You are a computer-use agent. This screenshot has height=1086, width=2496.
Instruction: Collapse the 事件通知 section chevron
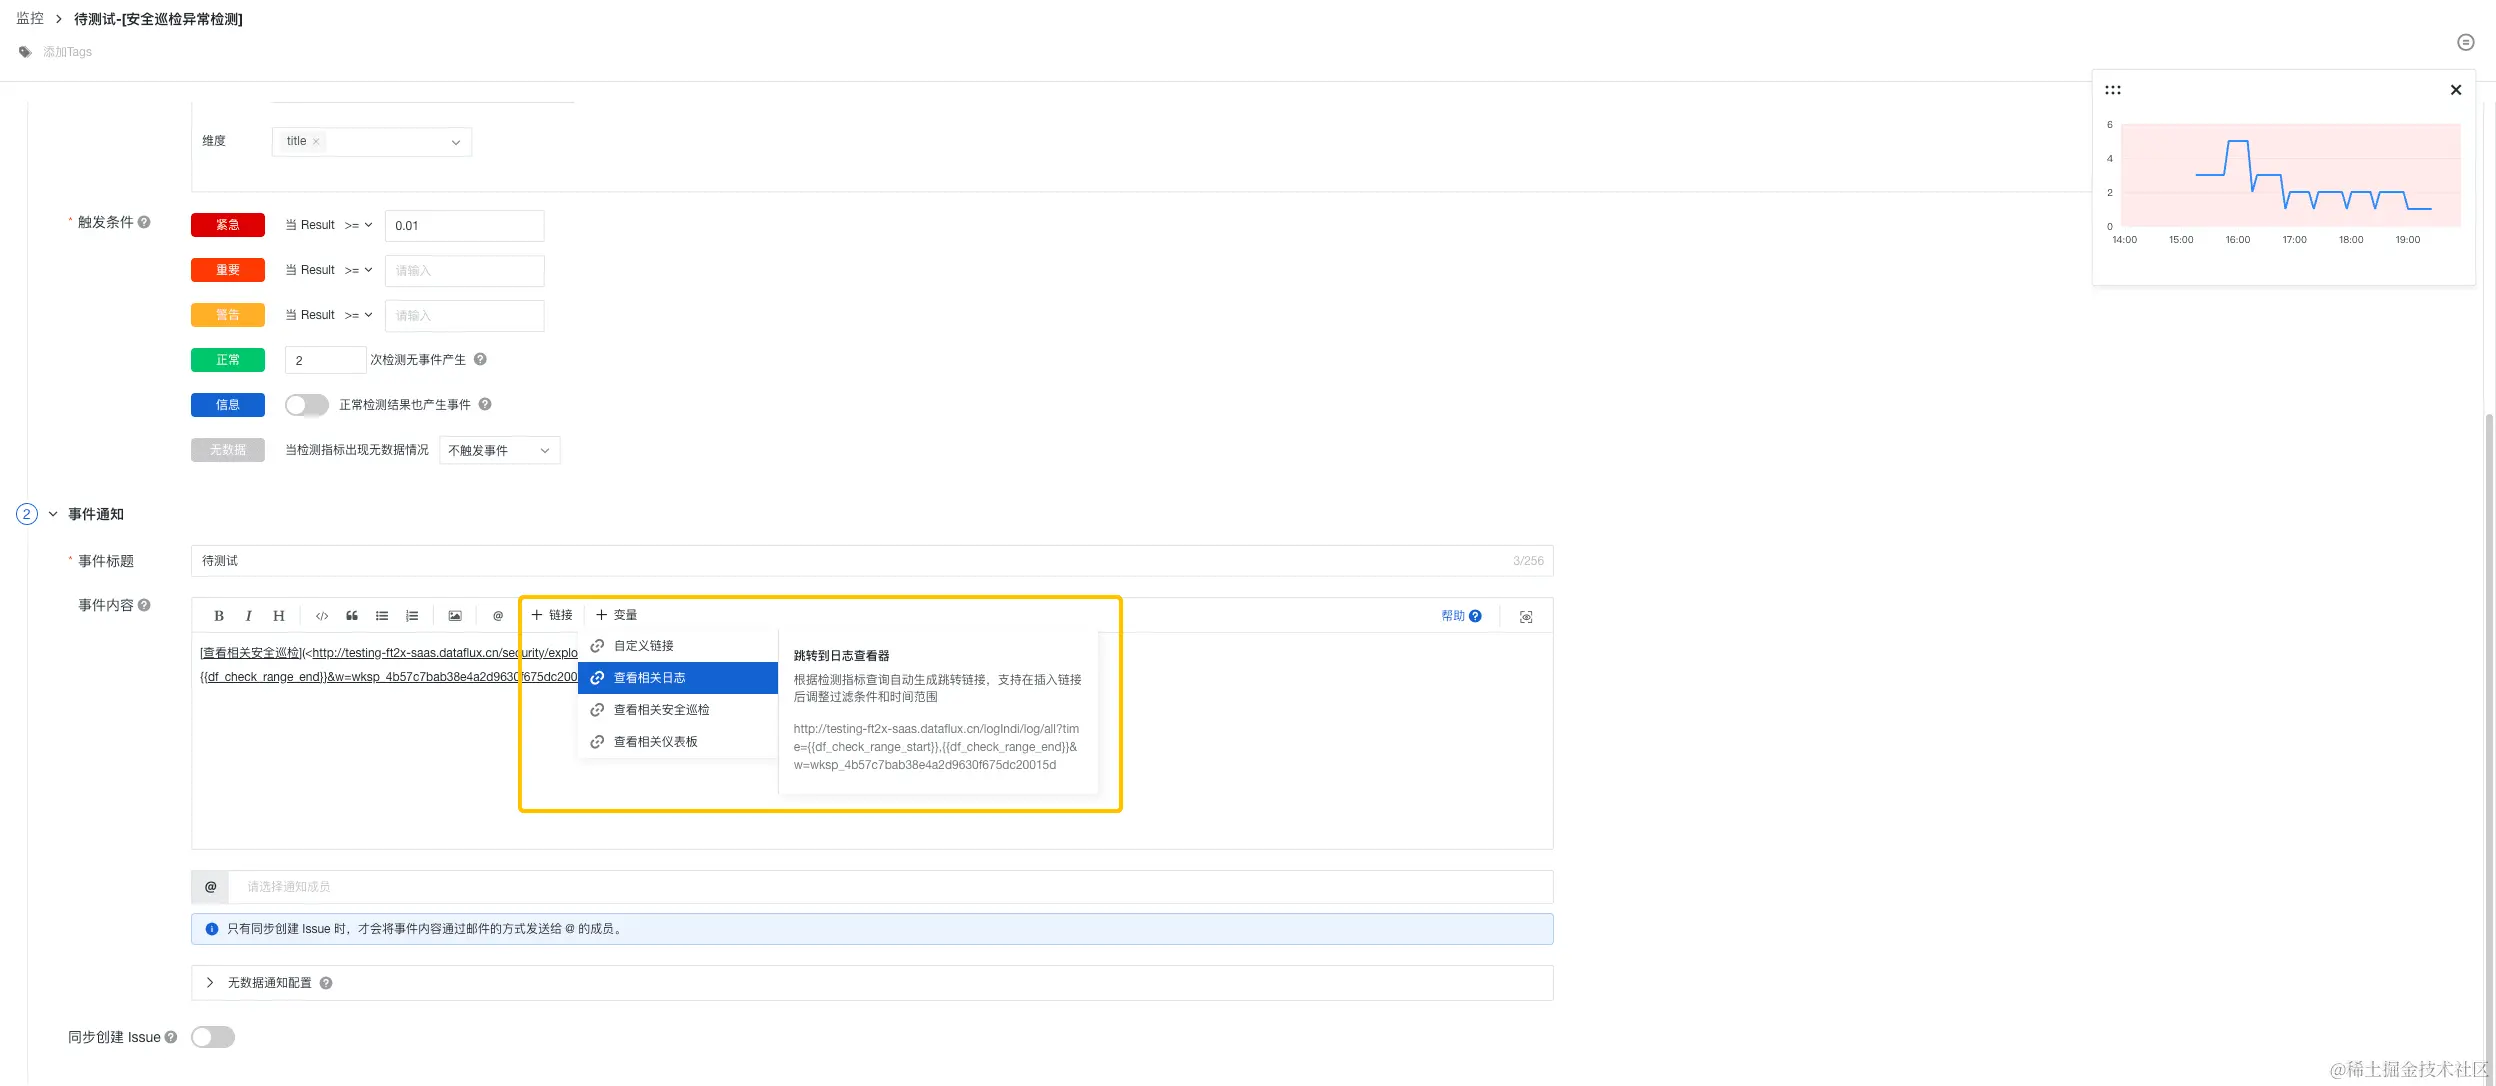(x=53, y=514)
